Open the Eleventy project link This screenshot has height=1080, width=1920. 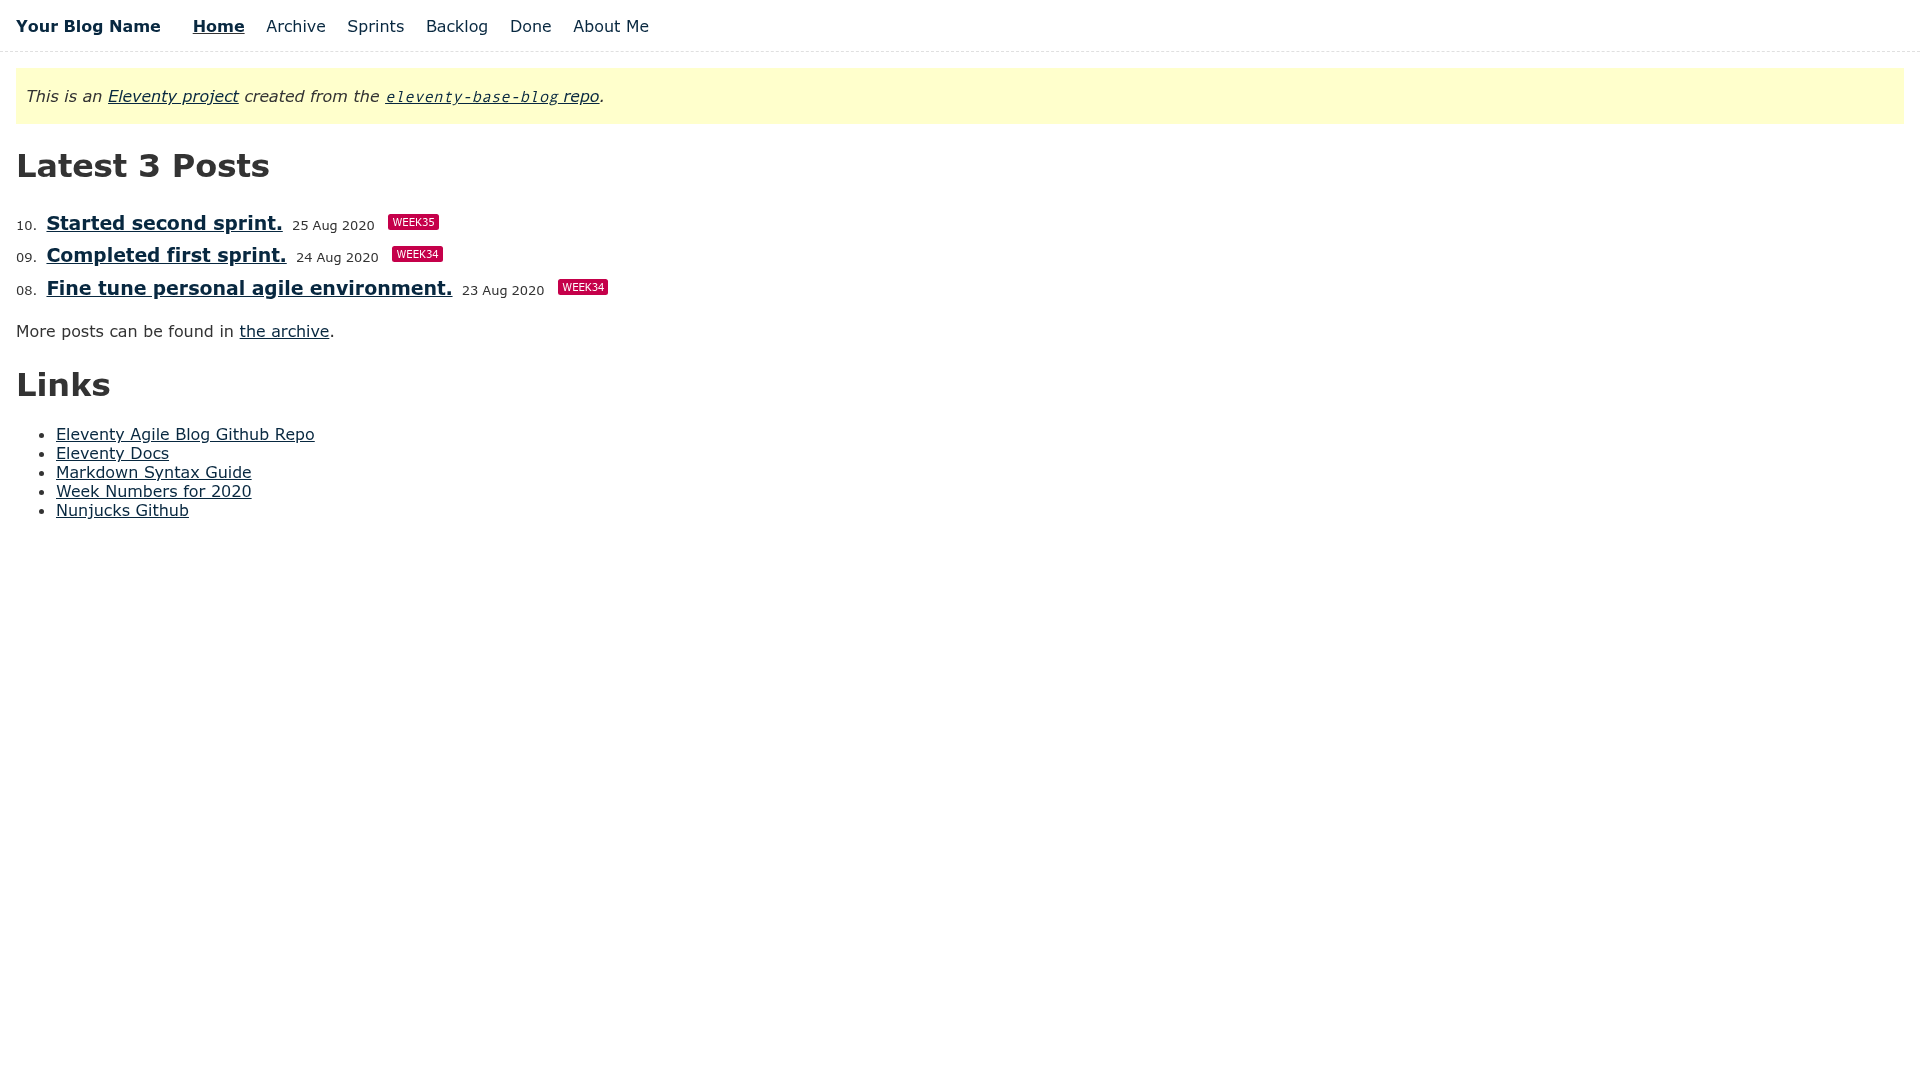(x=173, y=97)
